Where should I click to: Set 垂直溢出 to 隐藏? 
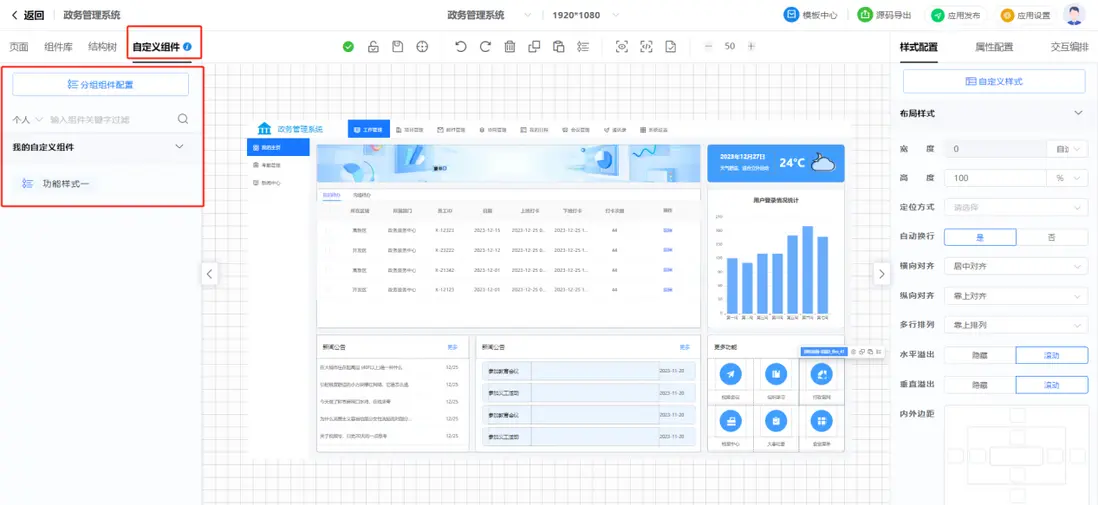pos(980,385)
